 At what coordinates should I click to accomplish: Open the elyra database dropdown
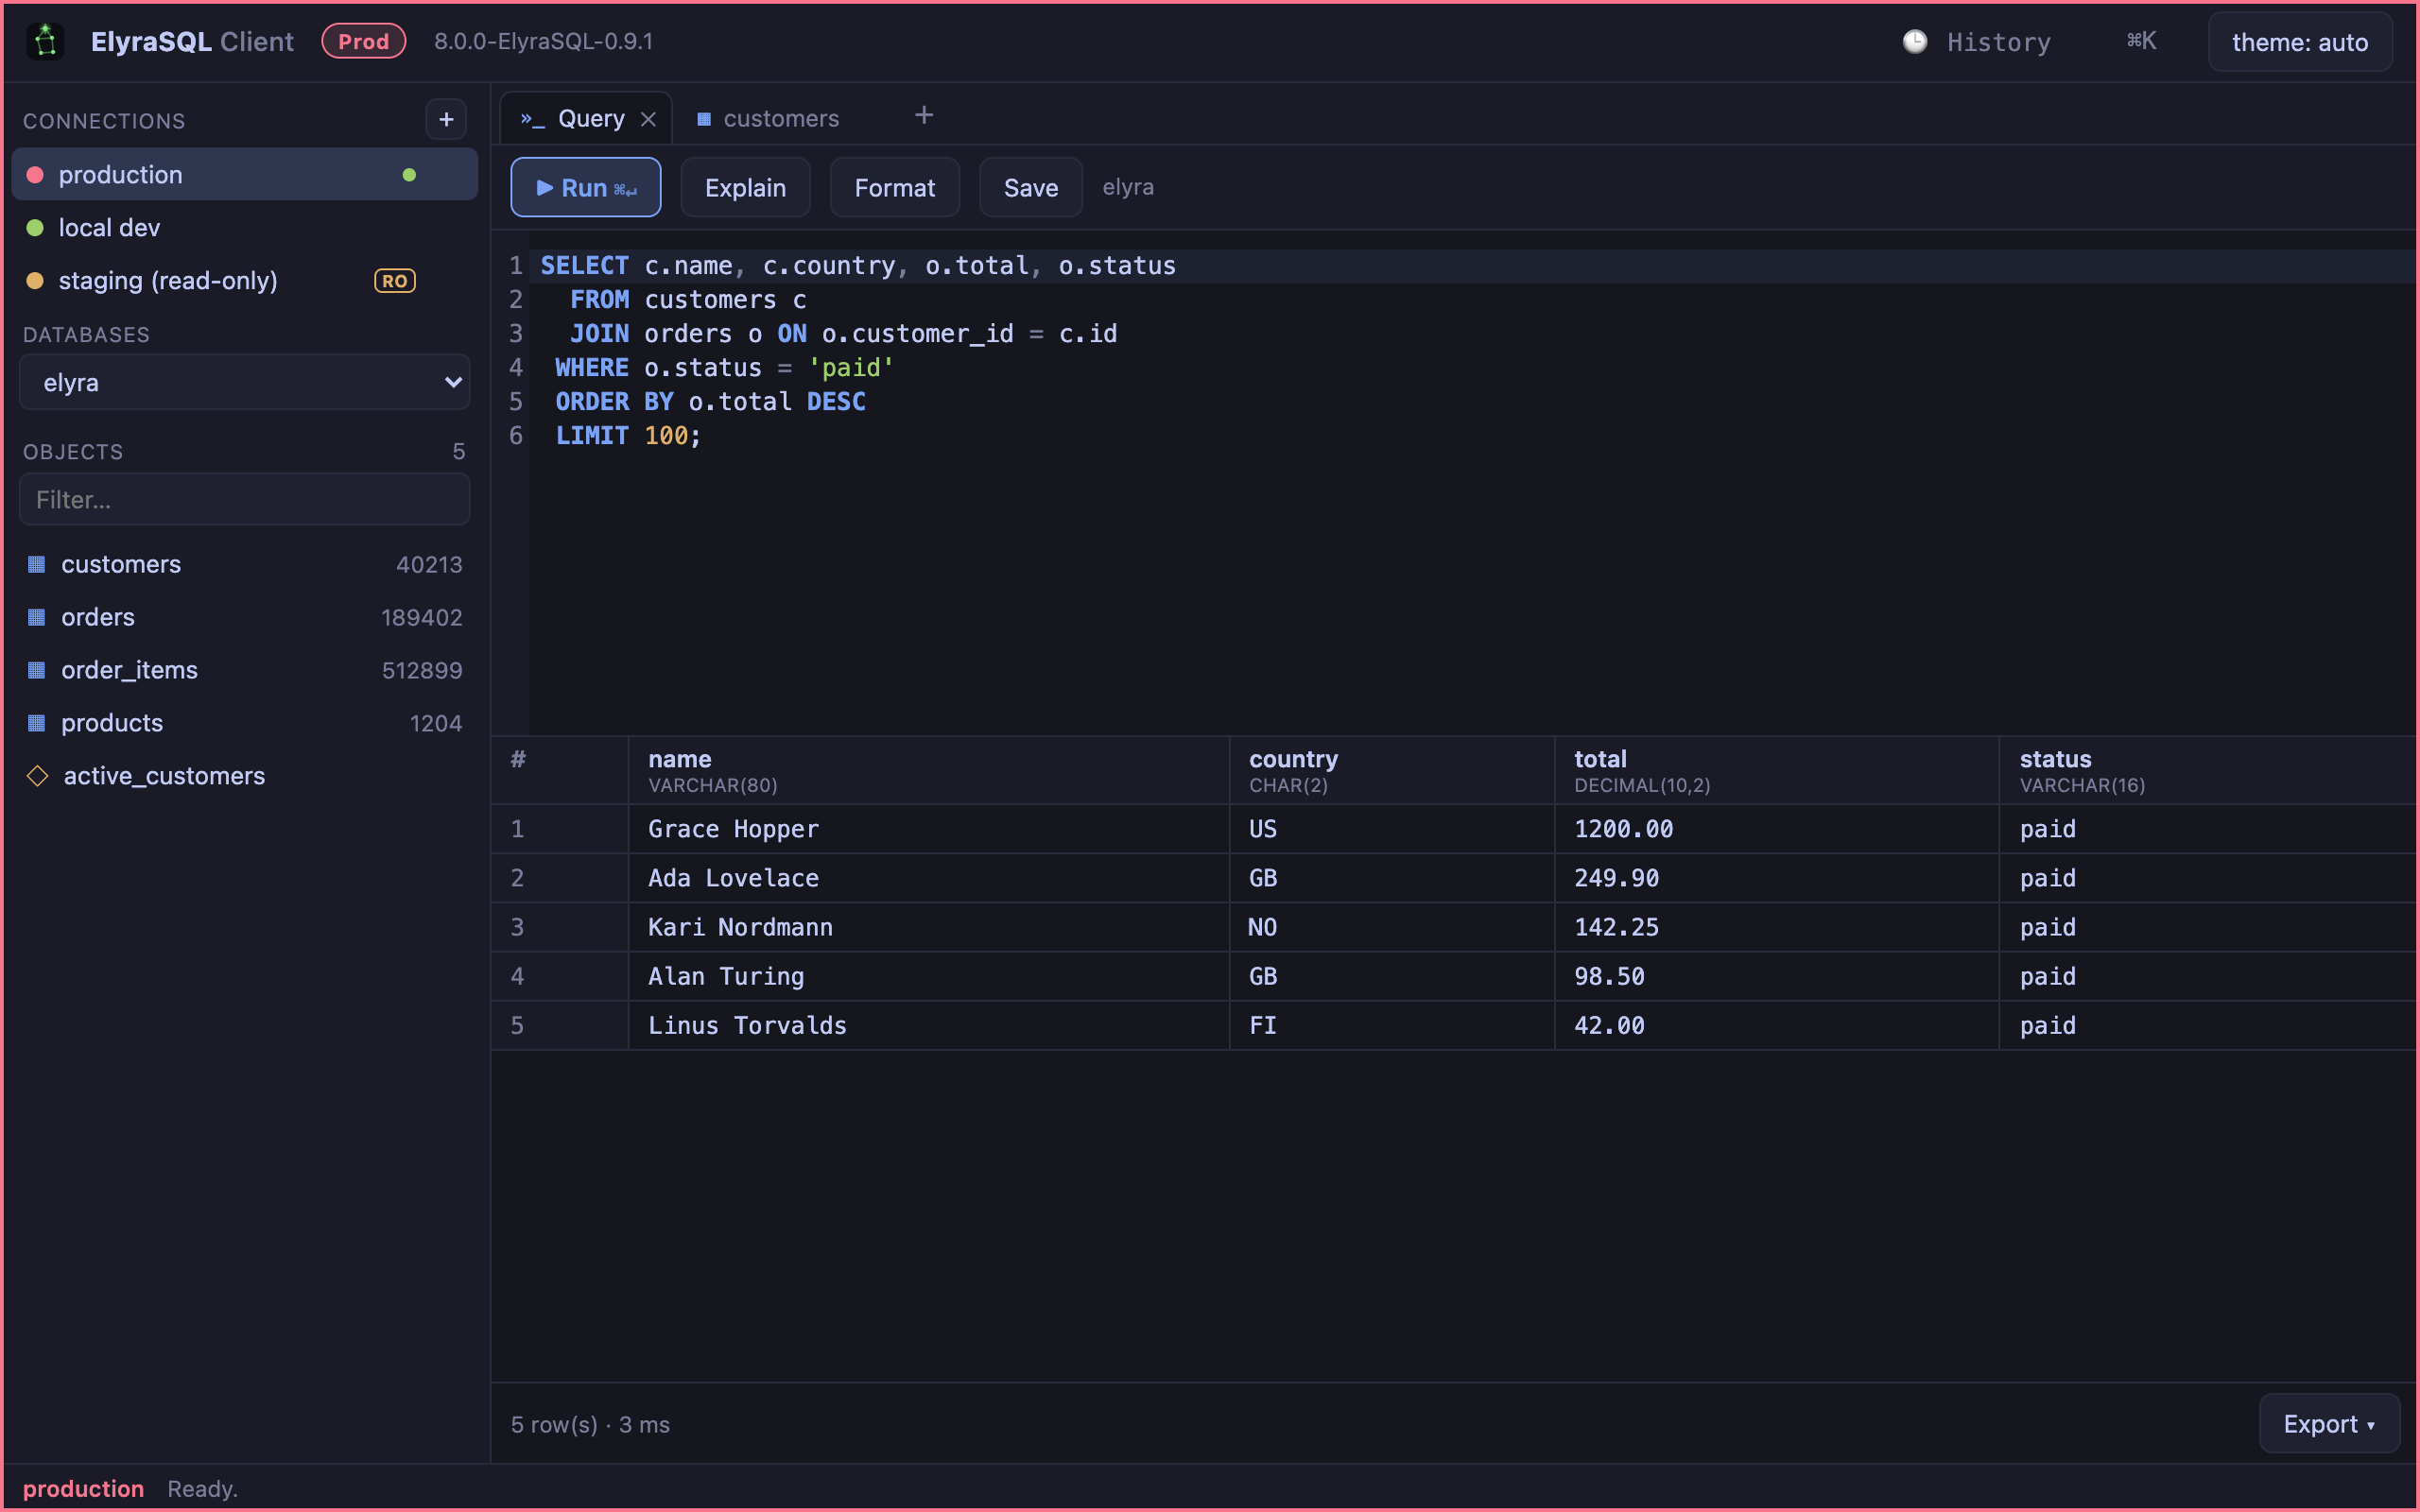pyautogui.click(x=245, y=382)
